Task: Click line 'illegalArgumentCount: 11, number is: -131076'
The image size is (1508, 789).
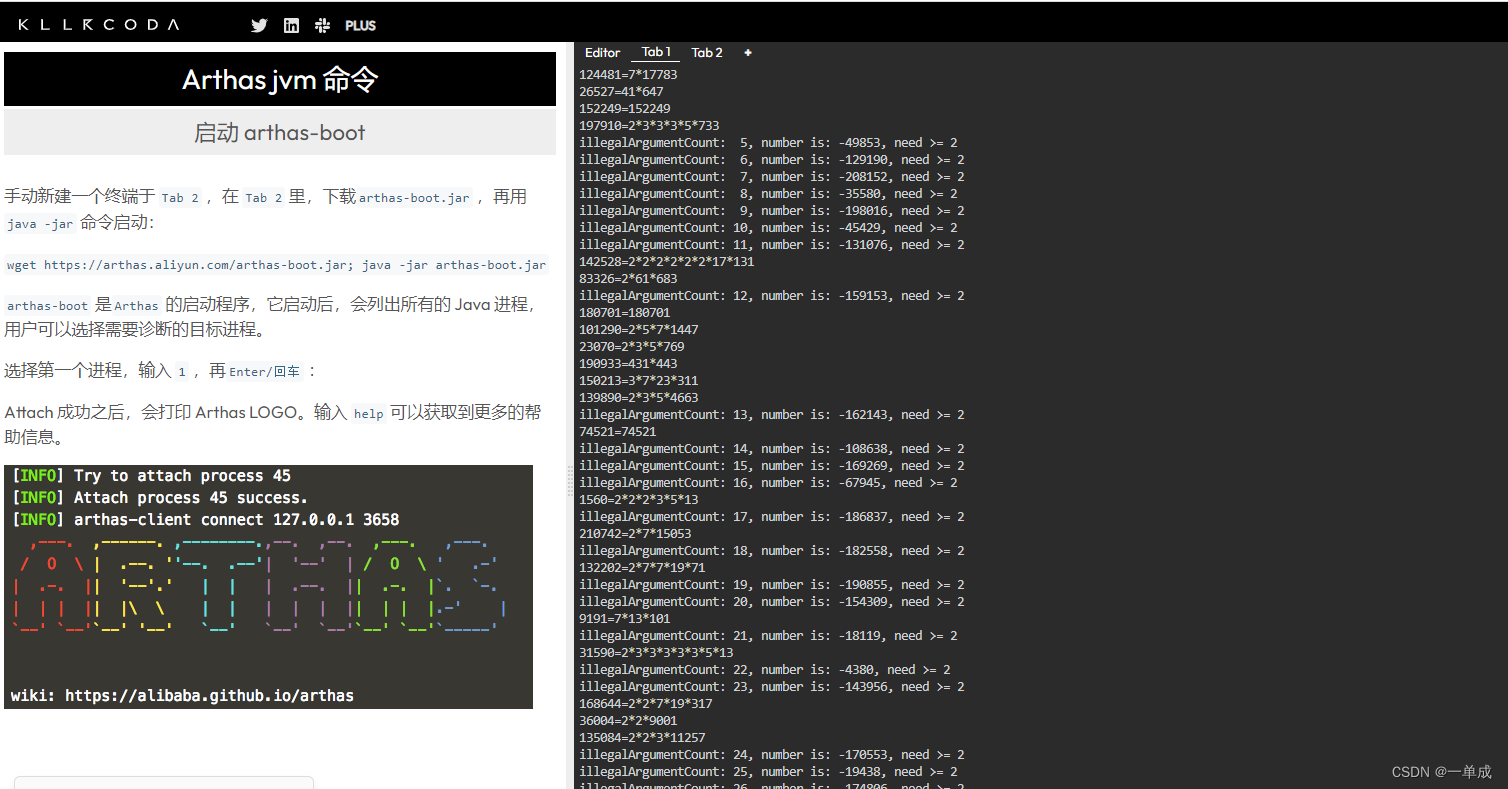Action: (x=772, y=245)
